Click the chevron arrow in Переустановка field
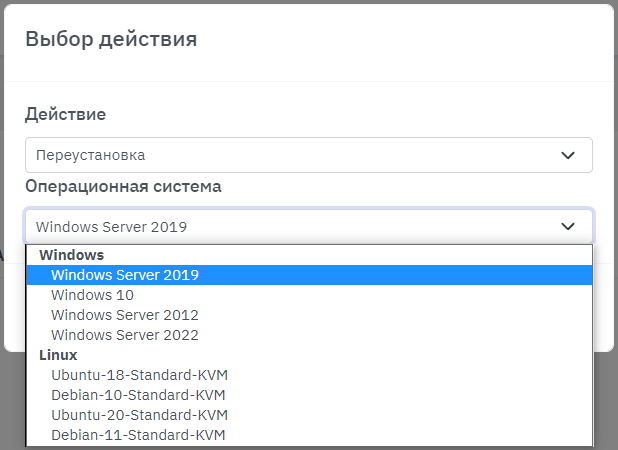 [x=568, y=155]
